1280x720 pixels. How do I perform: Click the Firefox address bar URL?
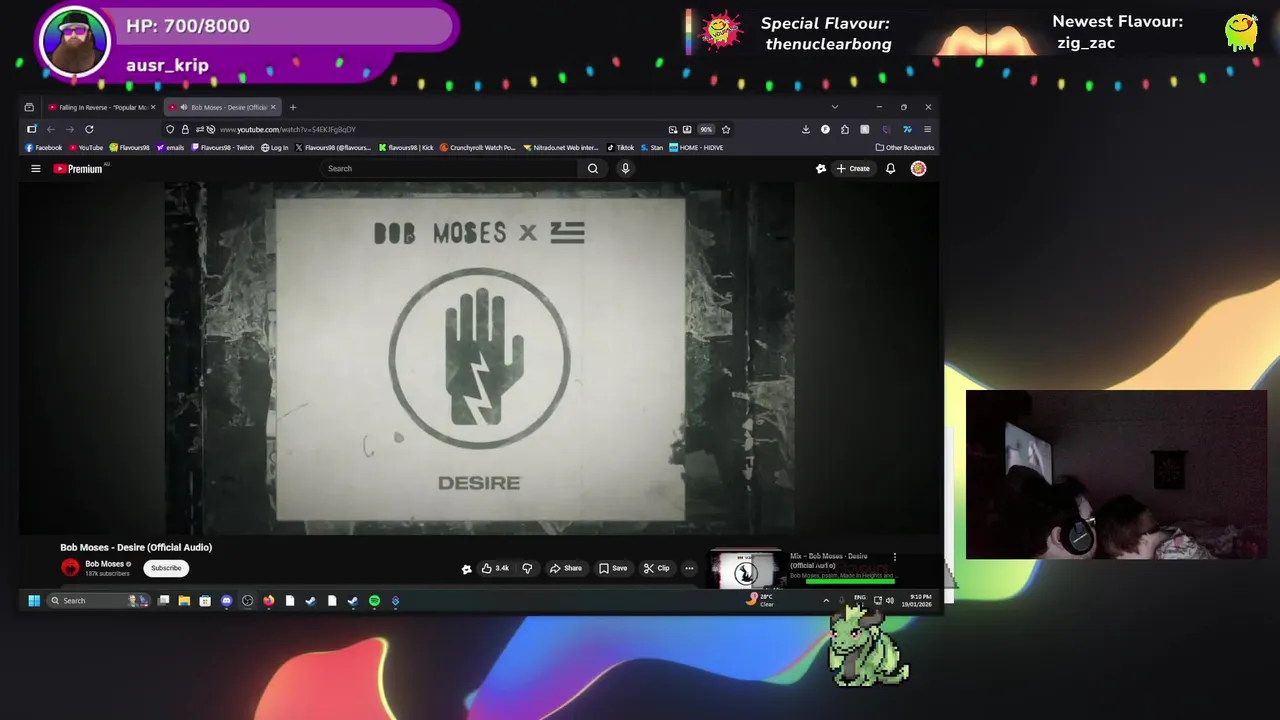pyautogui.click(x=287, y=129)
